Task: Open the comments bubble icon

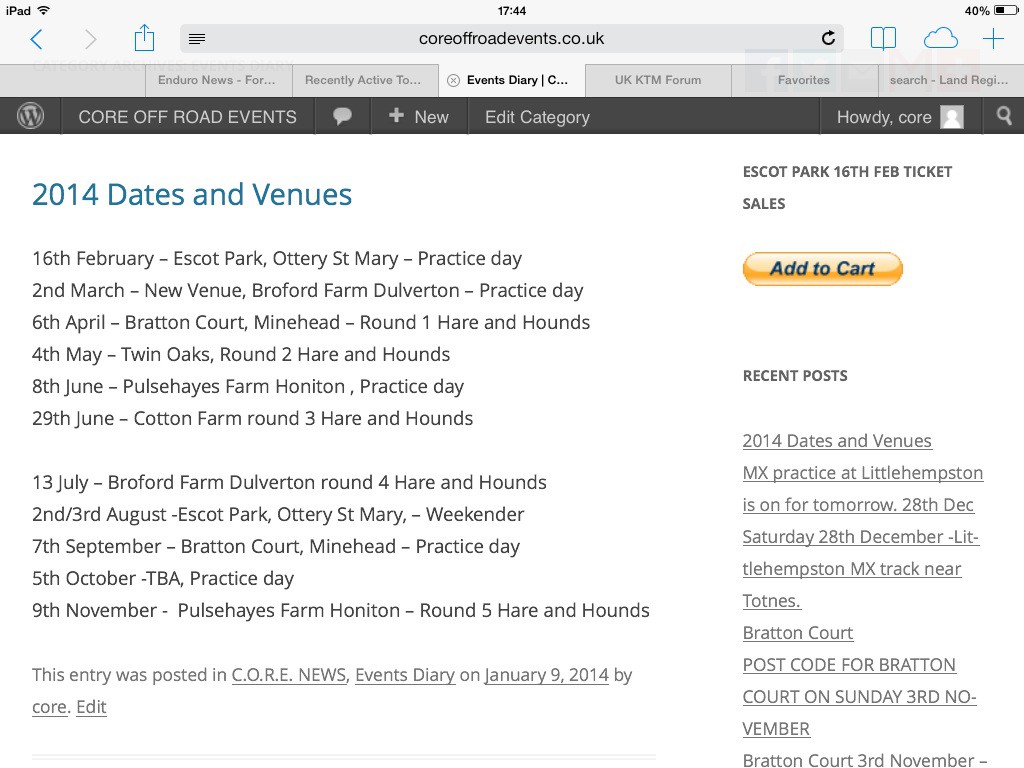Action: [342, 117]
